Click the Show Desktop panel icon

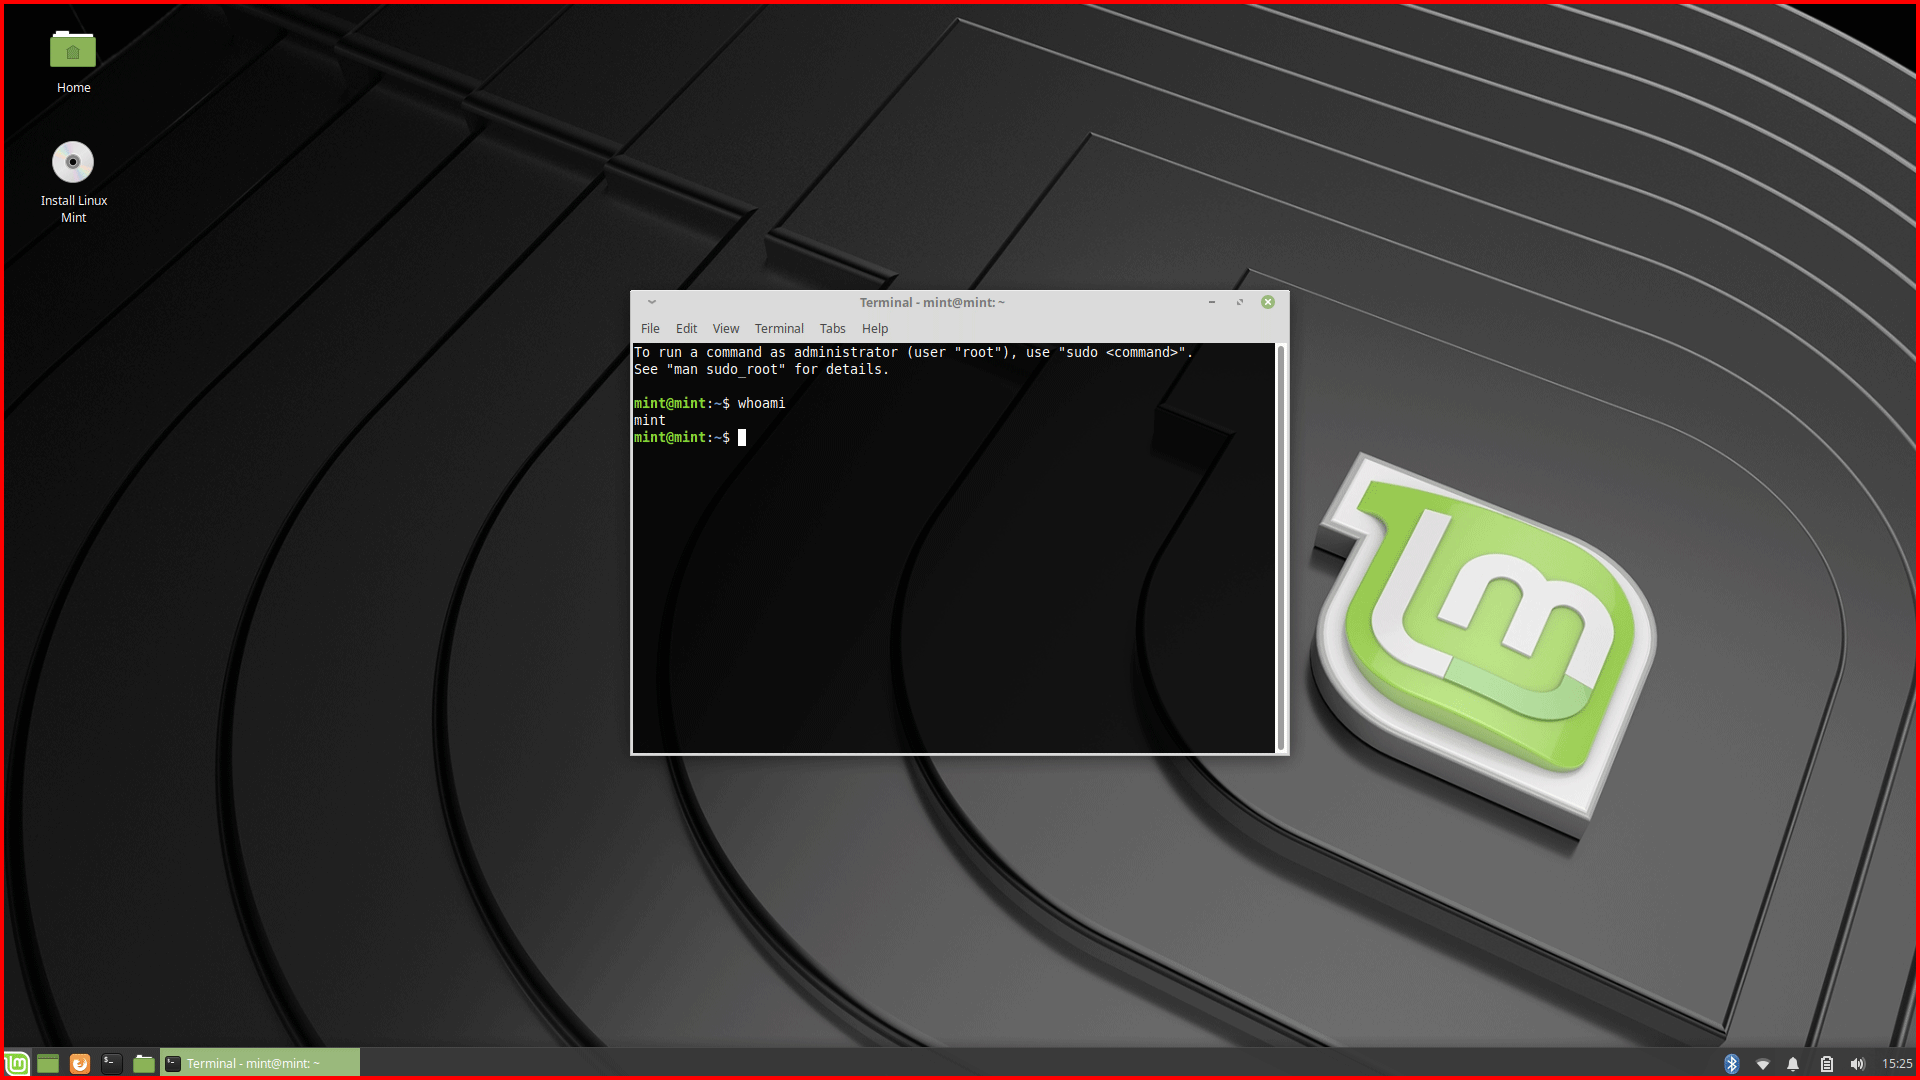tap(48, 1063)
